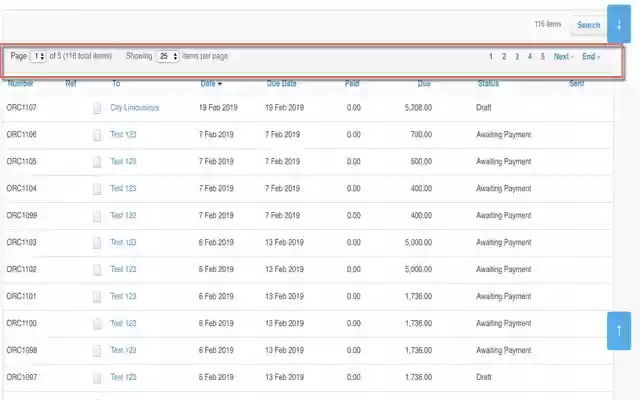Open document icon for ORC1103

pyautogui.click(x=97, y=242)
